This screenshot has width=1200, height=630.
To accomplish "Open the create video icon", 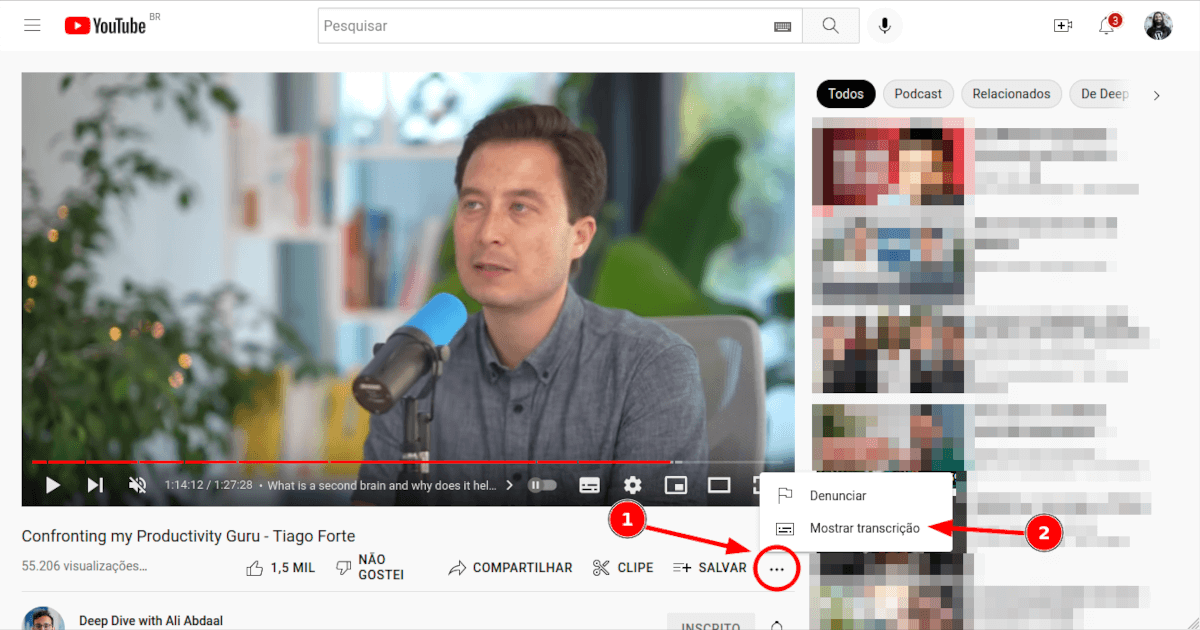I will point(1063,26).
